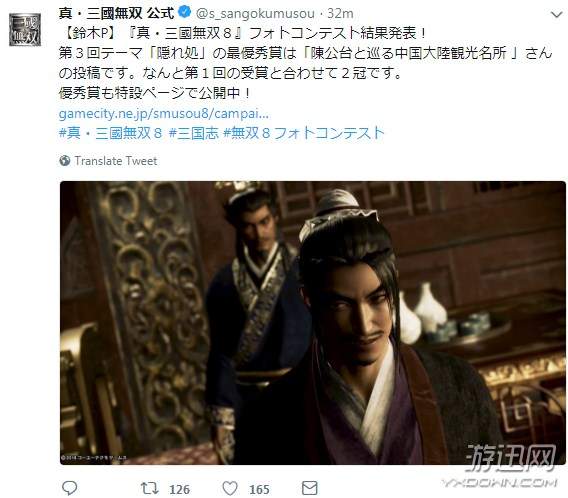The image size is (568, 498).
Task: Click the like count 165
Action: [259, 489]
